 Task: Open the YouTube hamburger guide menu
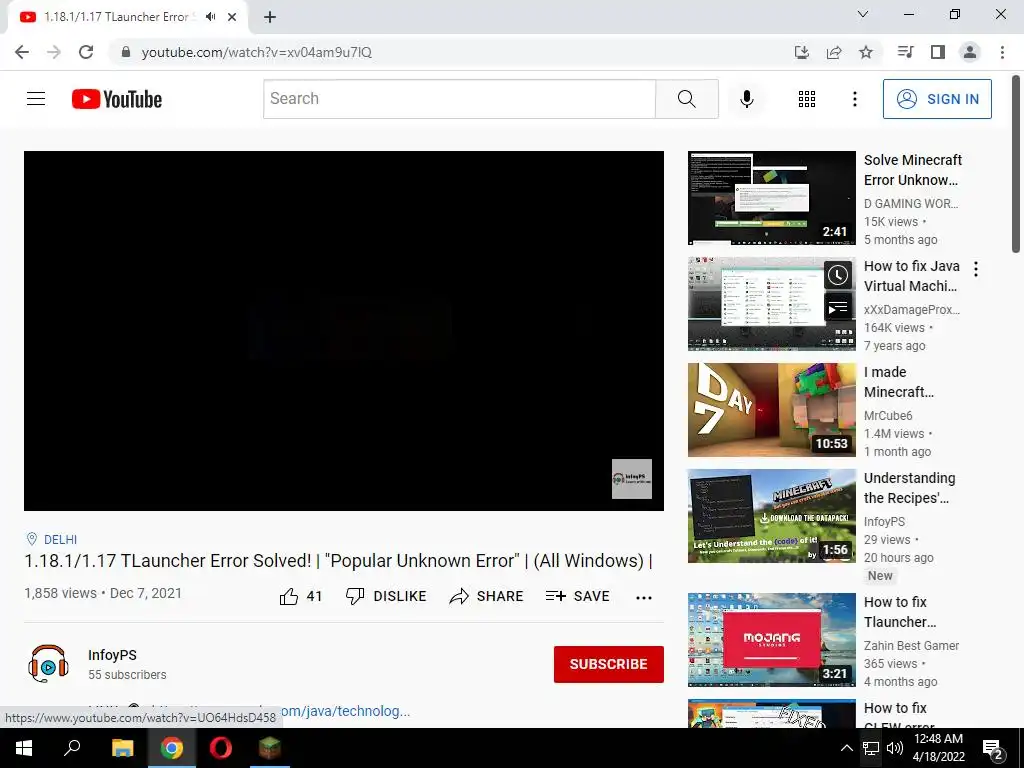tap(36, 99)
